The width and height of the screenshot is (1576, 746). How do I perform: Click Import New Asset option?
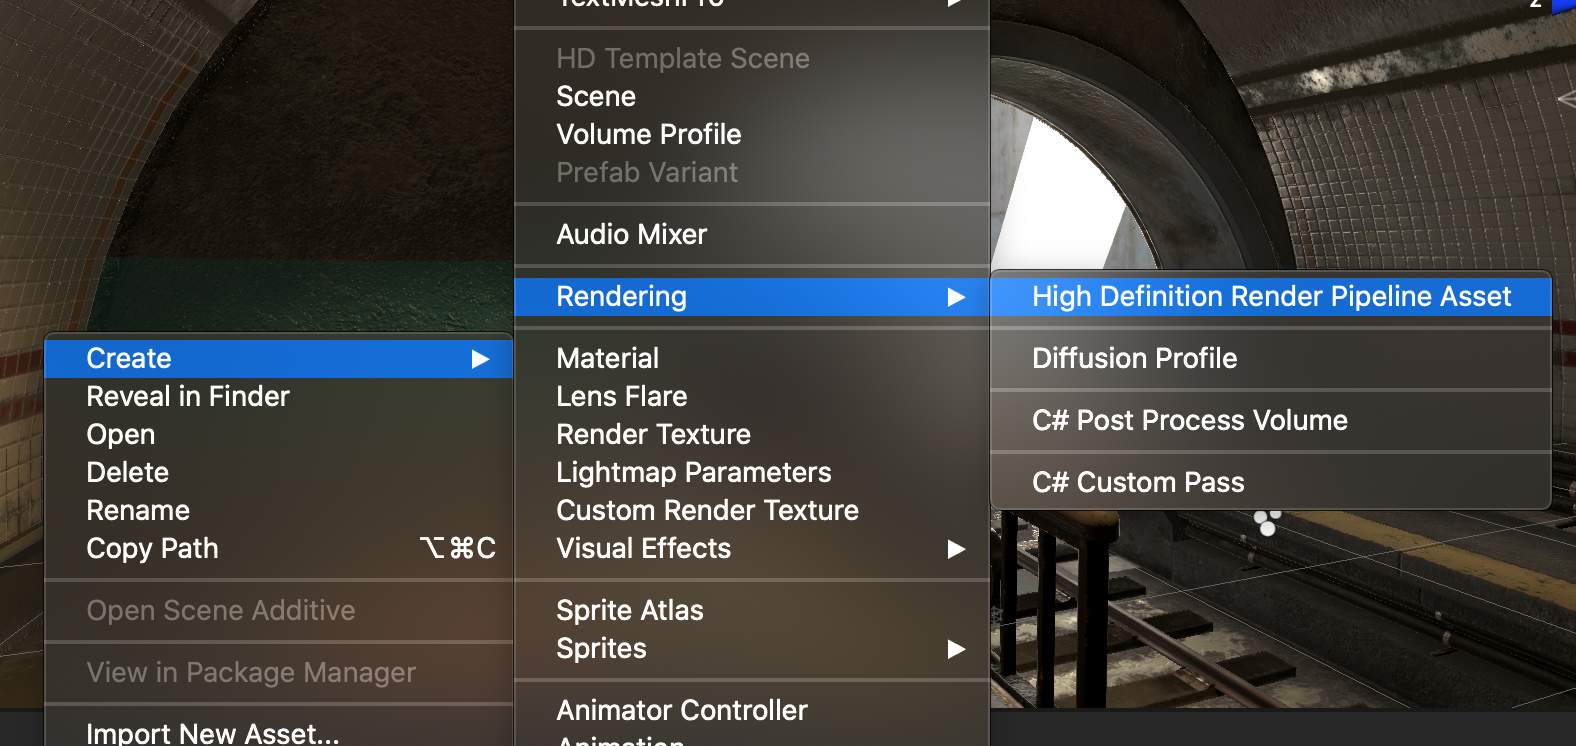212,733
